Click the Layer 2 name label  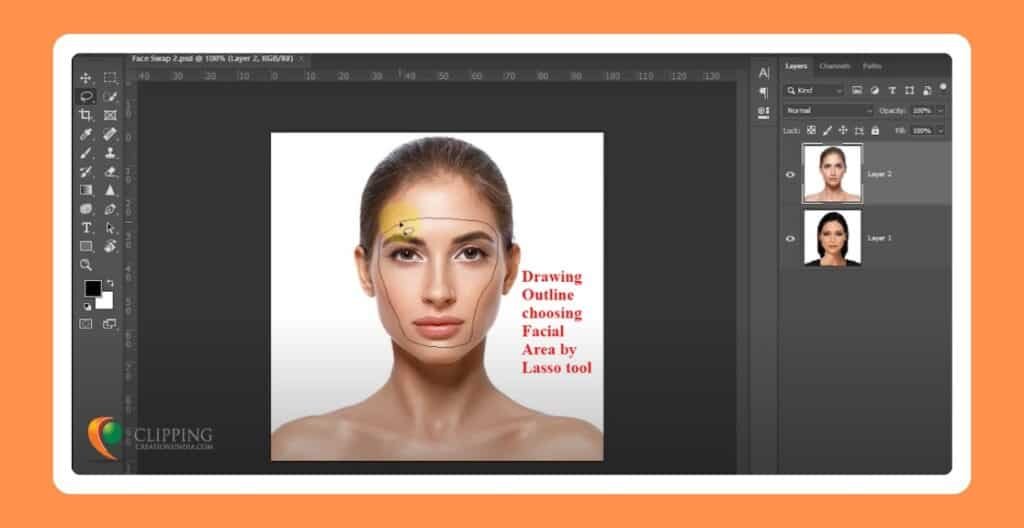point(880,174)
